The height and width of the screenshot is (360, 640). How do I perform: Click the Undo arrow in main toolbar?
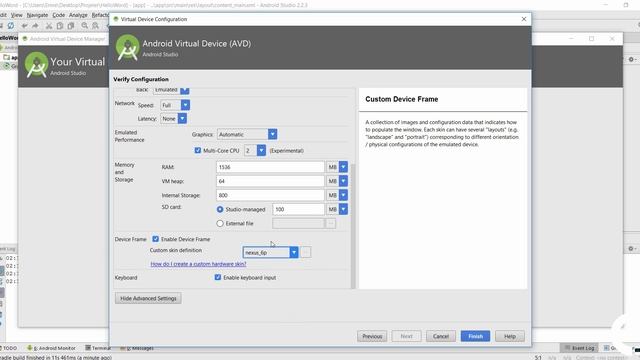point(24,26)
